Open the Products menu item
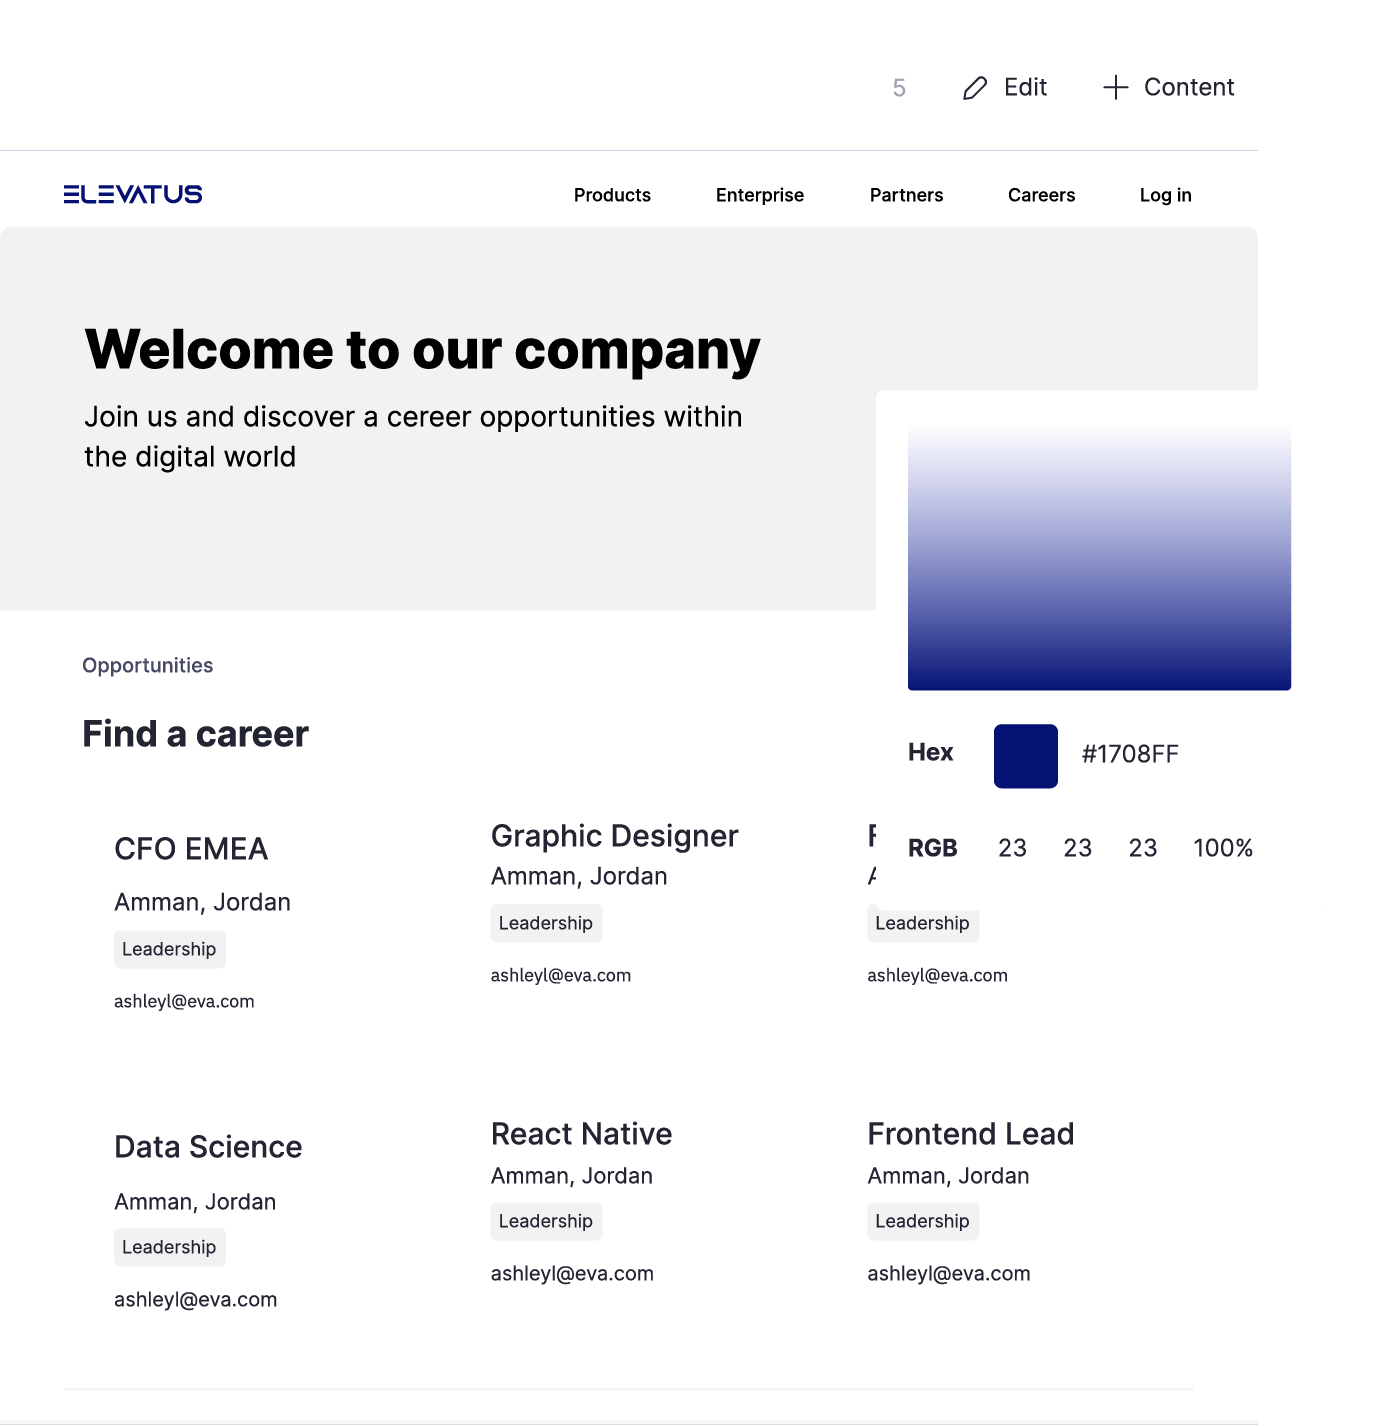Image resolution: width=1400 pixels, height=1426 pixels. (612, 195)
